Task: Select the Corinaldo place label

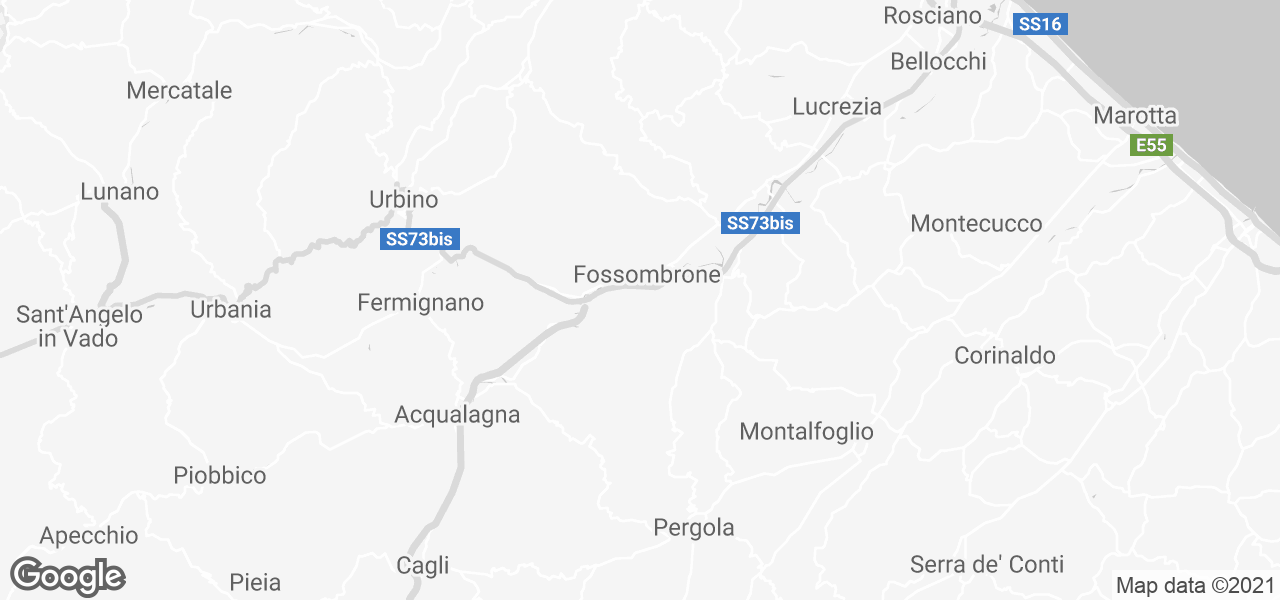Action: point(1005,356)
